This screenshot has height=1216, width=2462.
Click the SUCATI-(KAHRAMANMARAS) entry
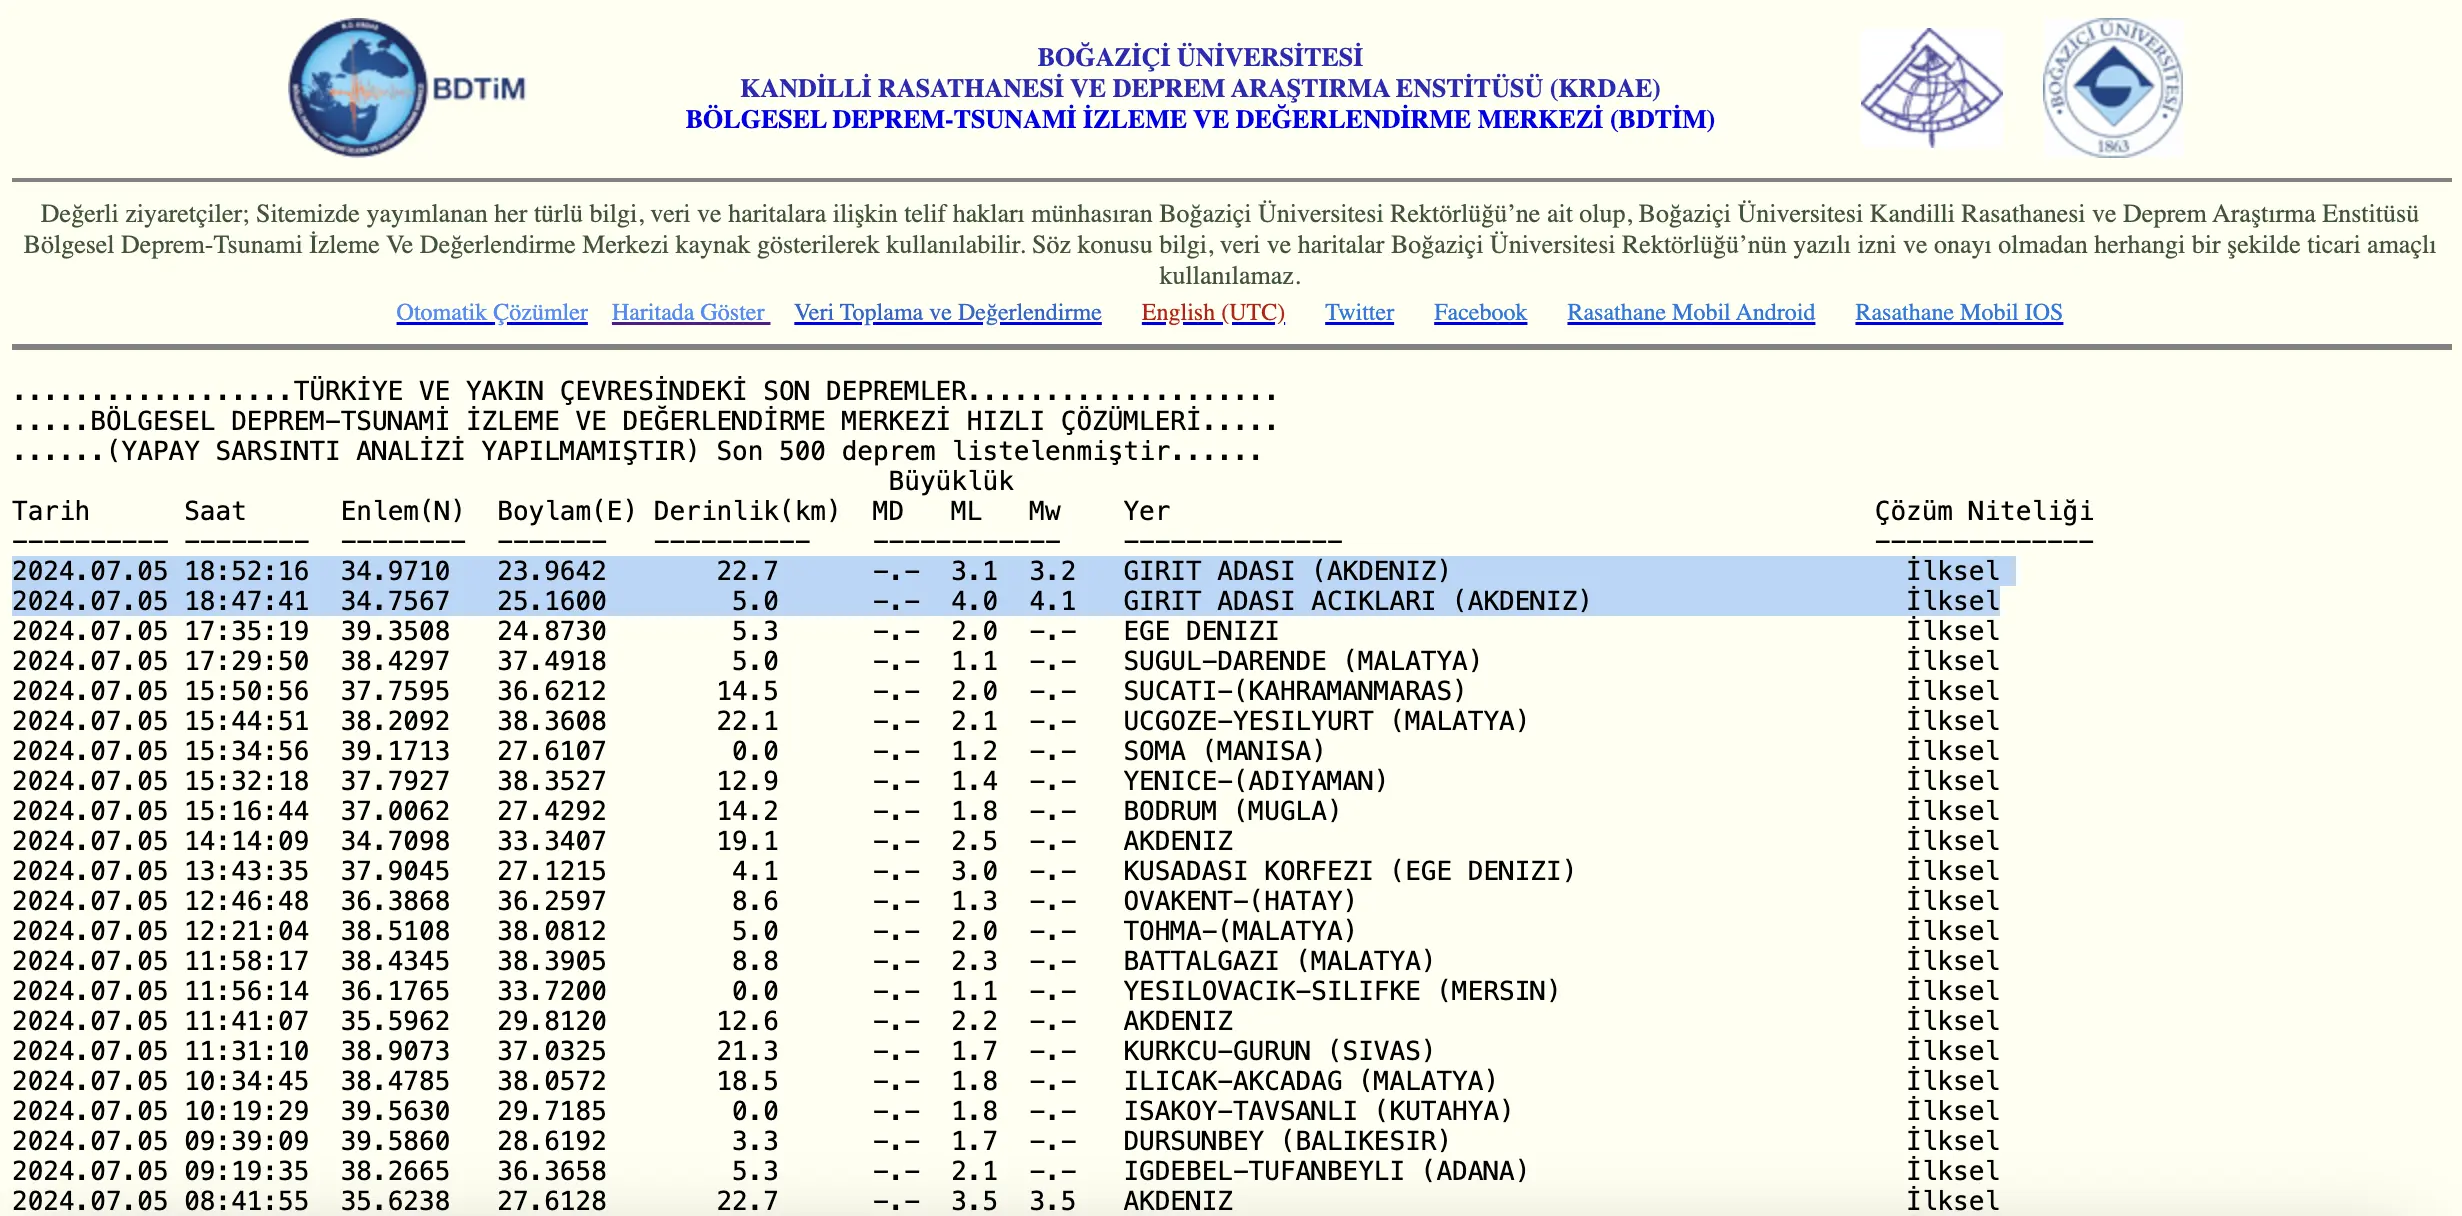point(1294,691)
